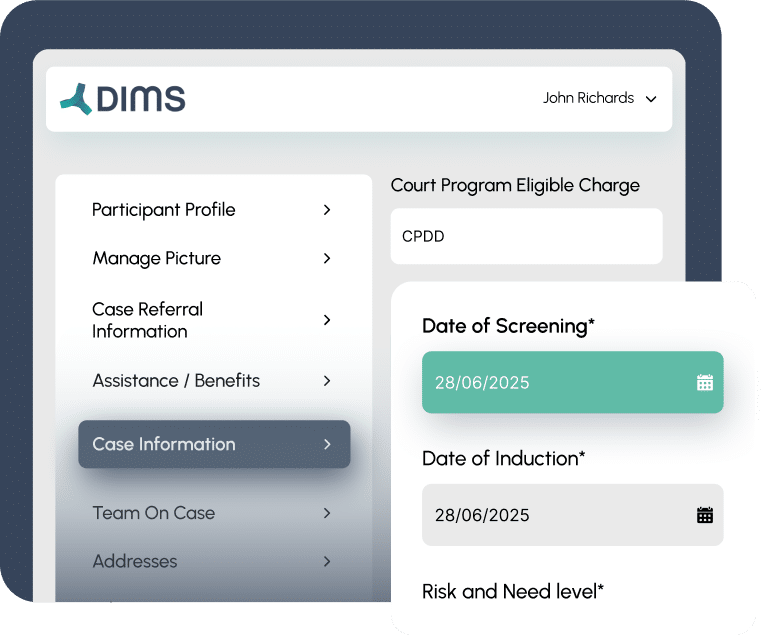Open the Date of Screening calendar icon
The image size is (771, 635).
pos(705,382)
